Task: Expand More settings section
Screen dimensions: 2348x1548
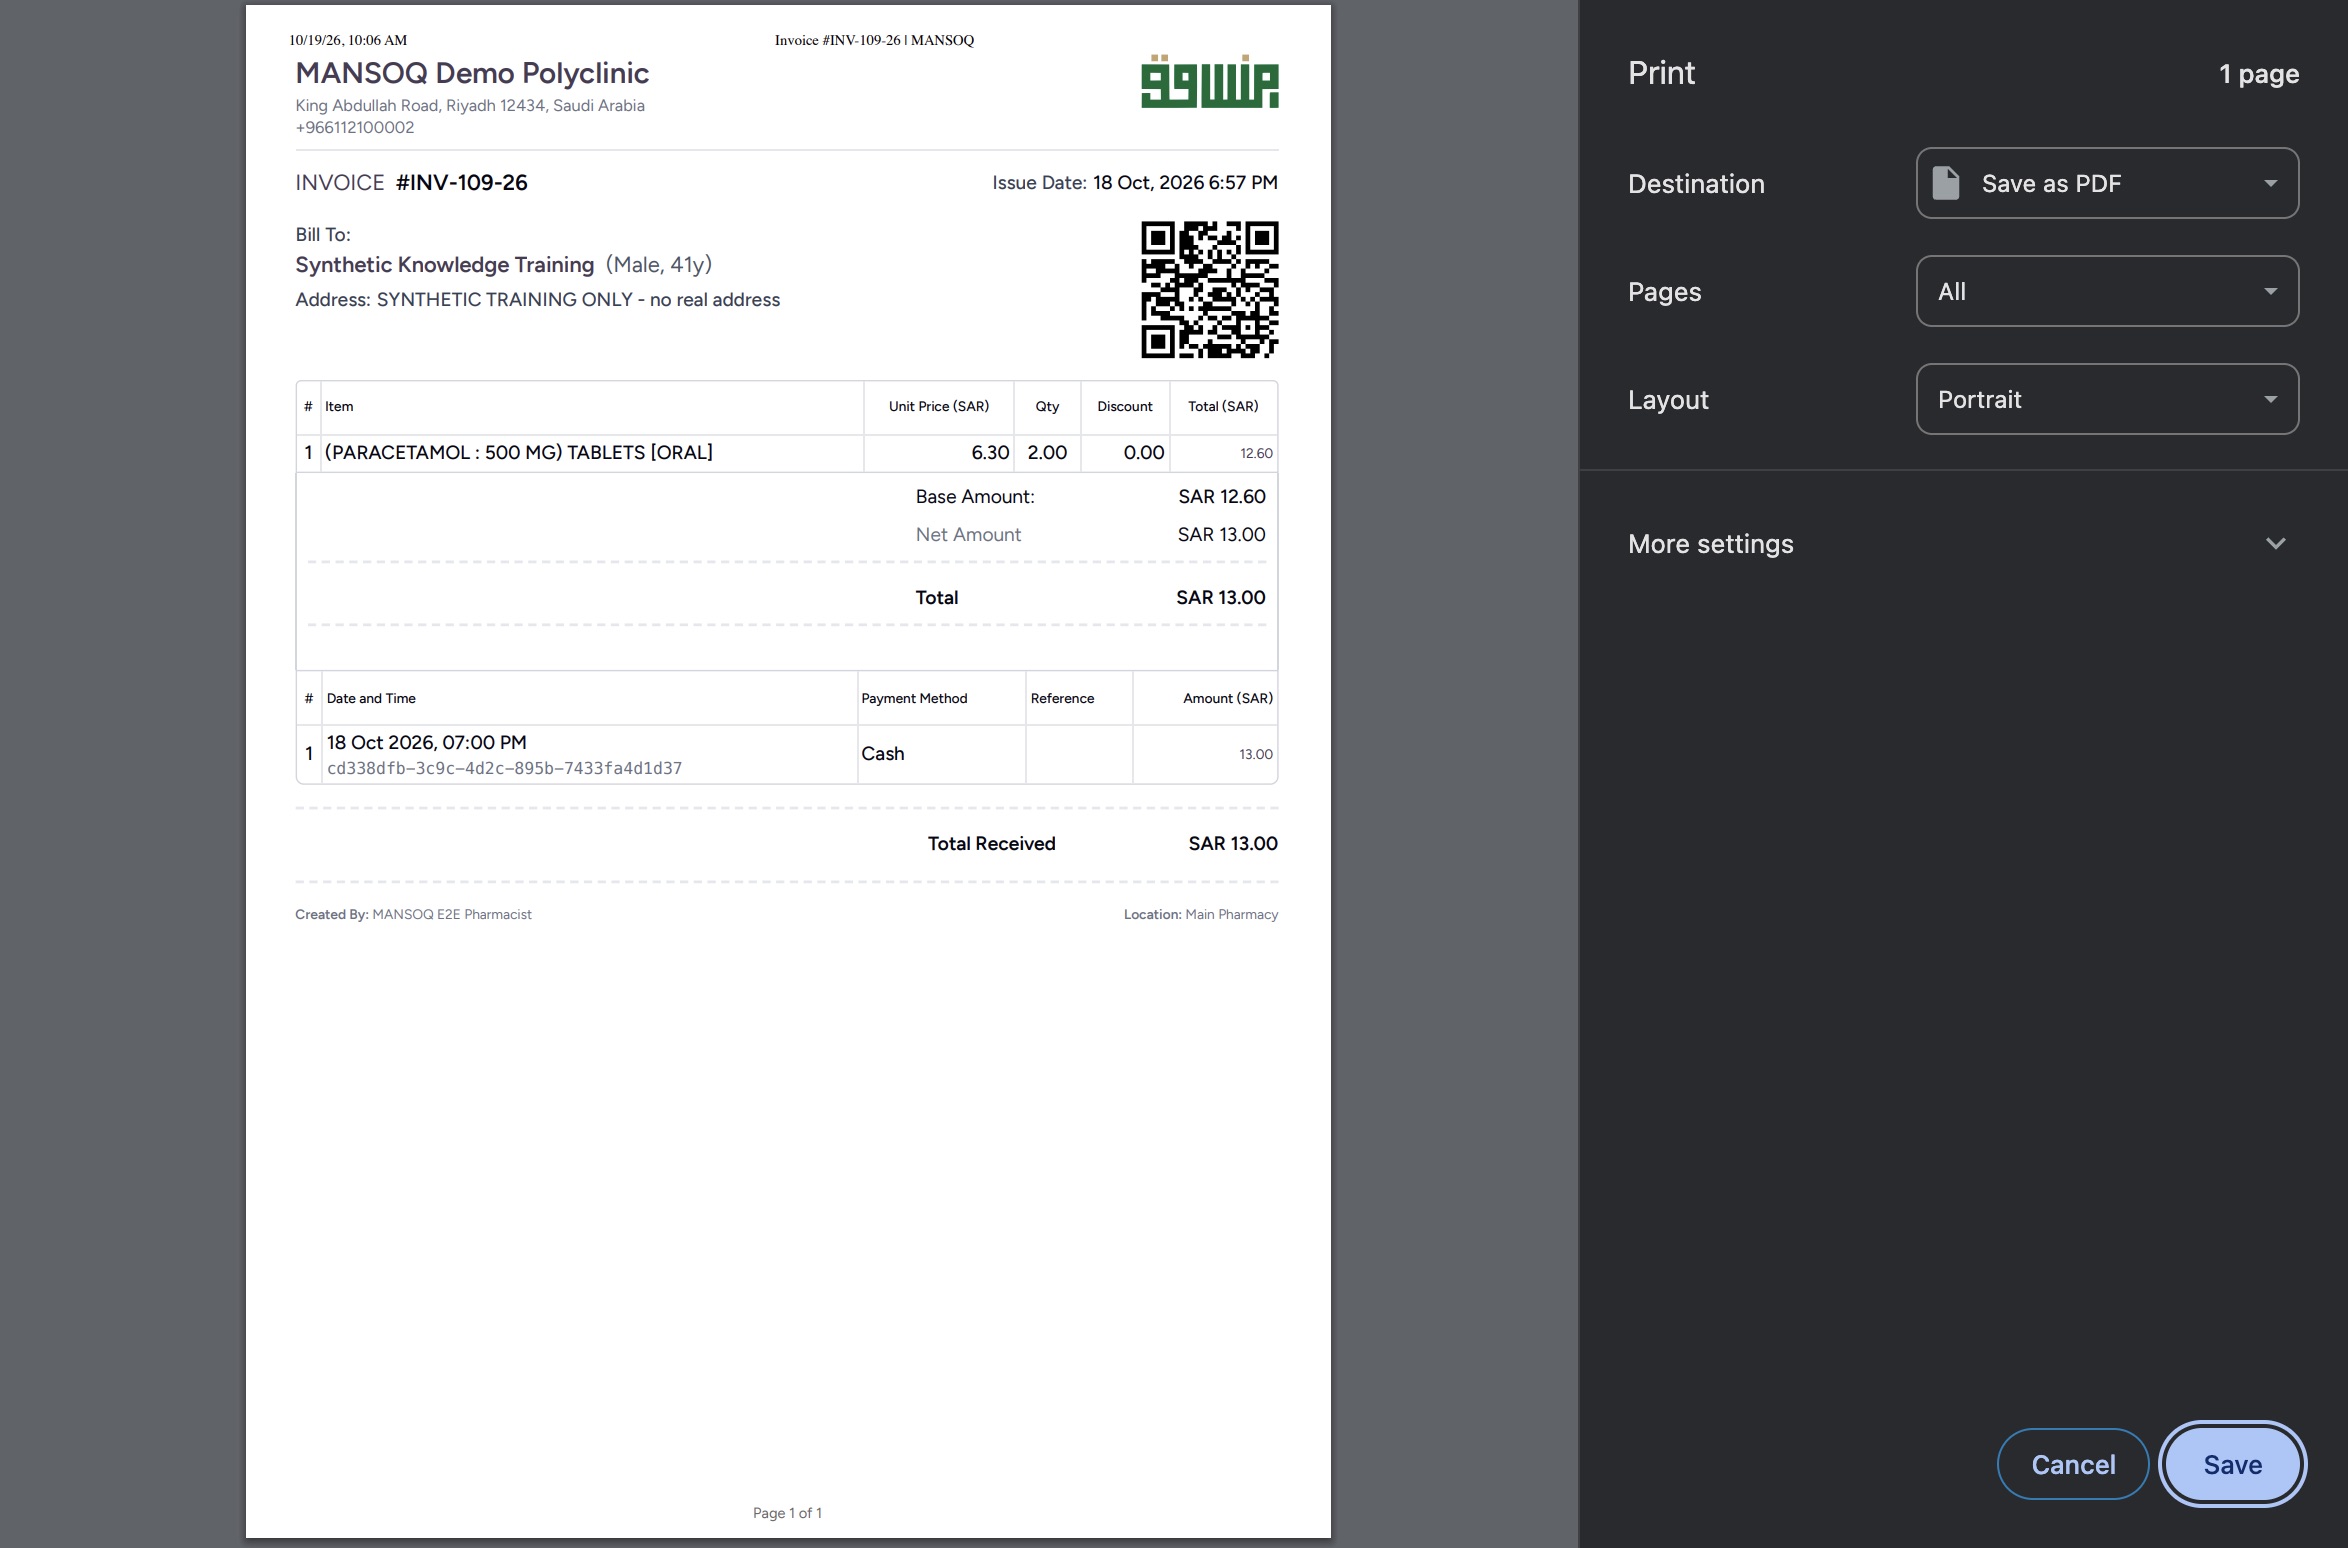Action: 1962,544
